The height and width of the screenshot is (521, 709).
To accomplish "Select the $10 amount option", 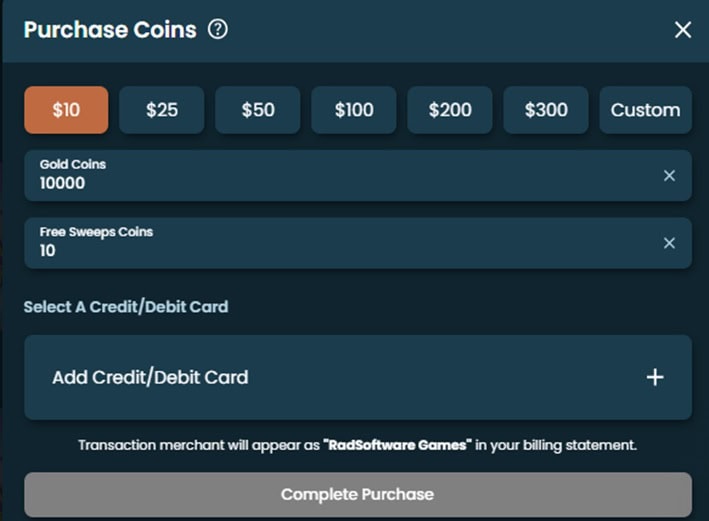I will (x=66, y=110).
